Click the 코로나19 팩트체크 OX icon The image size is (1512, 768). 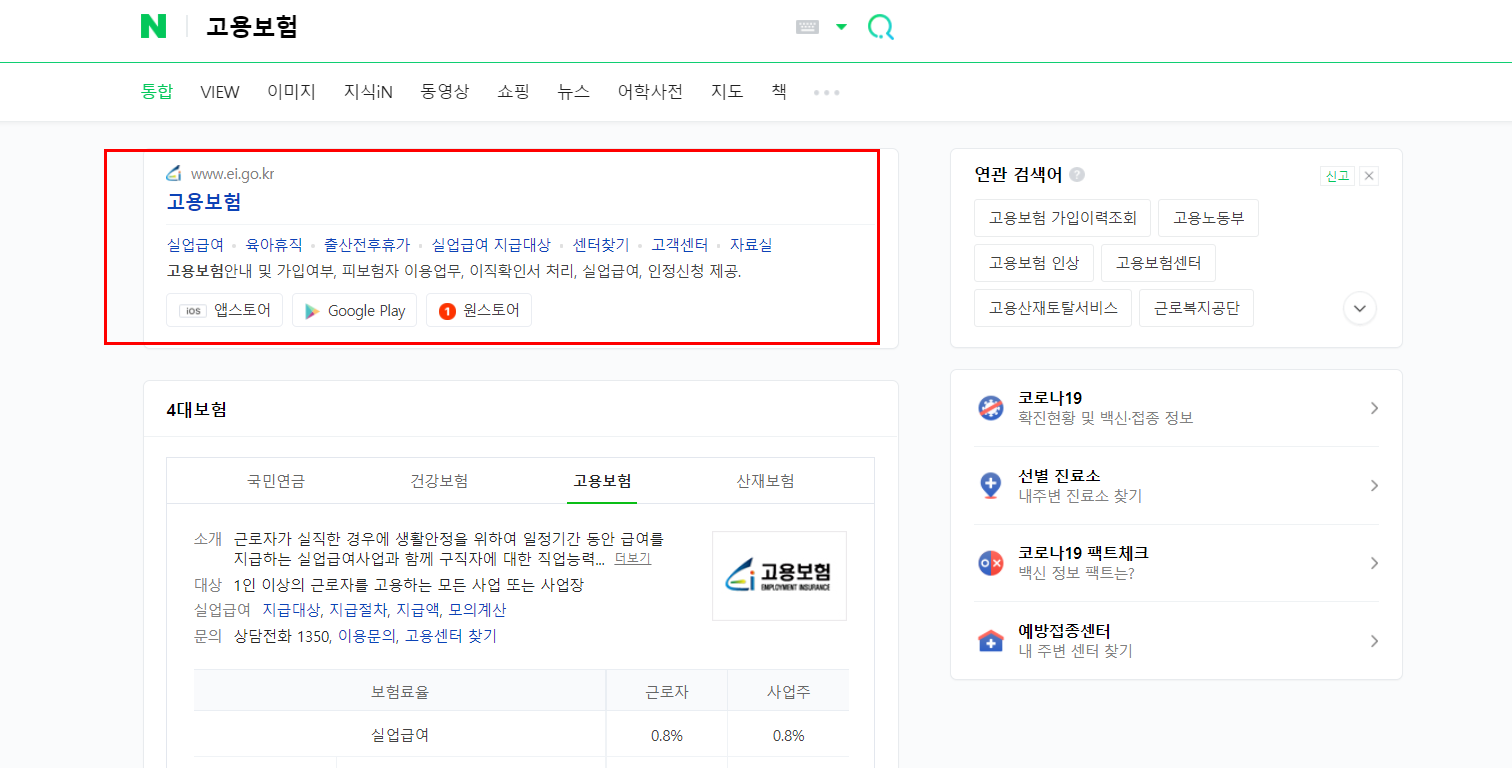point(990,563)
